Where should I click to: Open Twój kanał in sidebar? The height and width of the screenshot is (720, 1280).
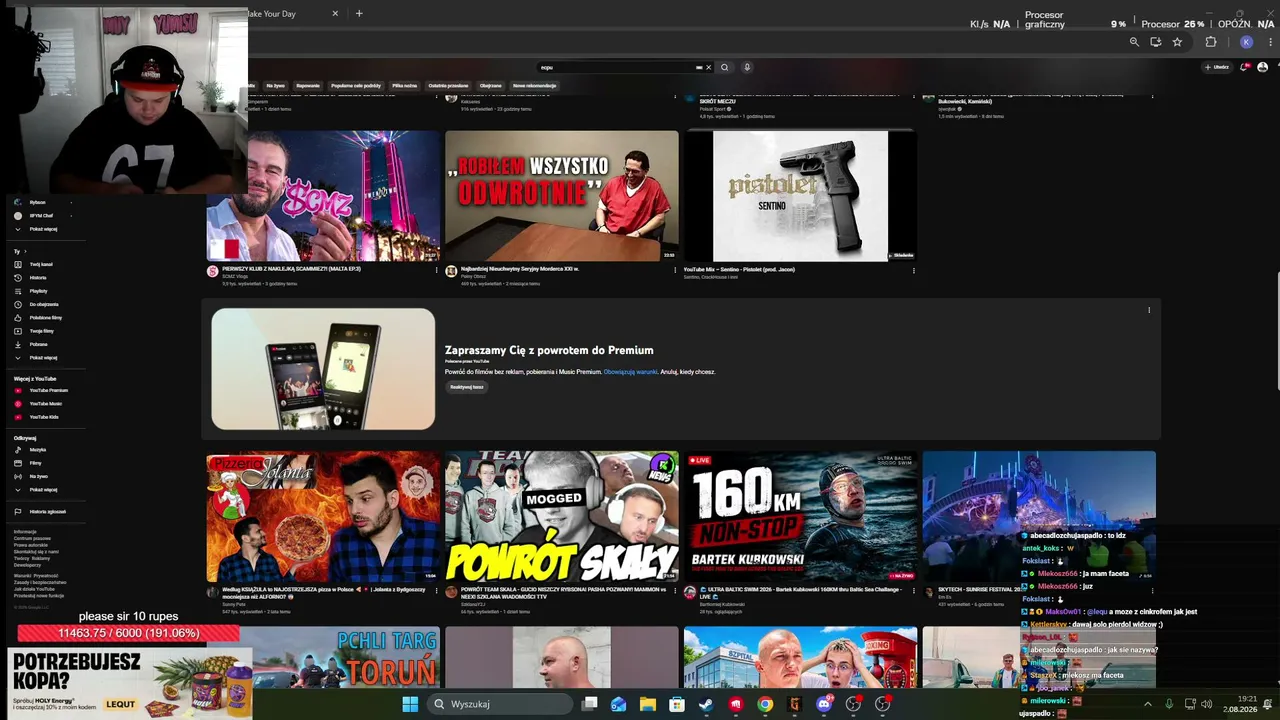[40, 264]
